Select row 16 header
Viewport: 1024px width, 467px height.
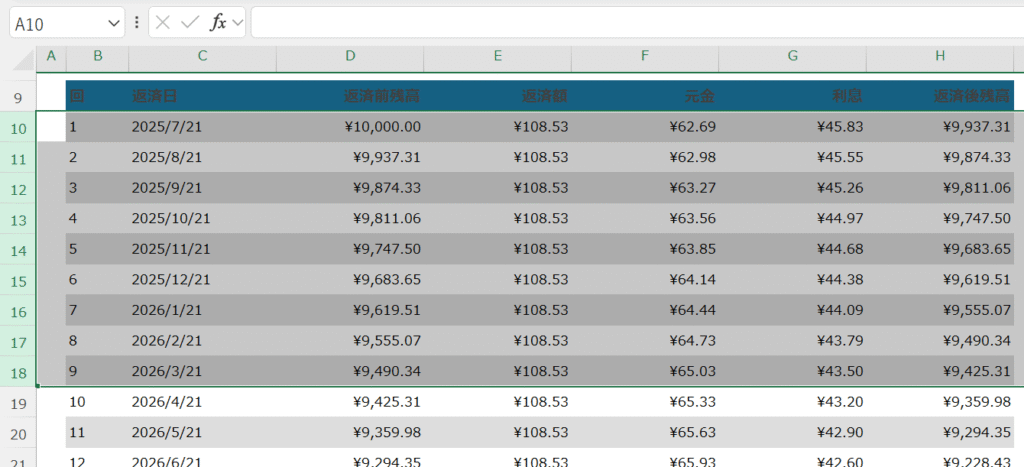pyautogui.click(x=18, y=312)
